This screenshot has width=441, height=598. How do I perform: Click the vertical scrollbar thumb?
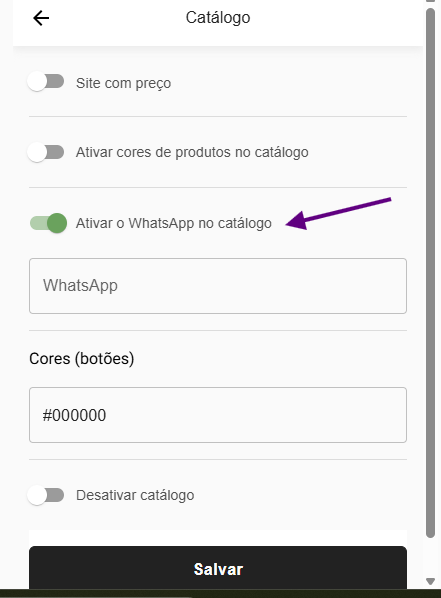tap(430, 273)
